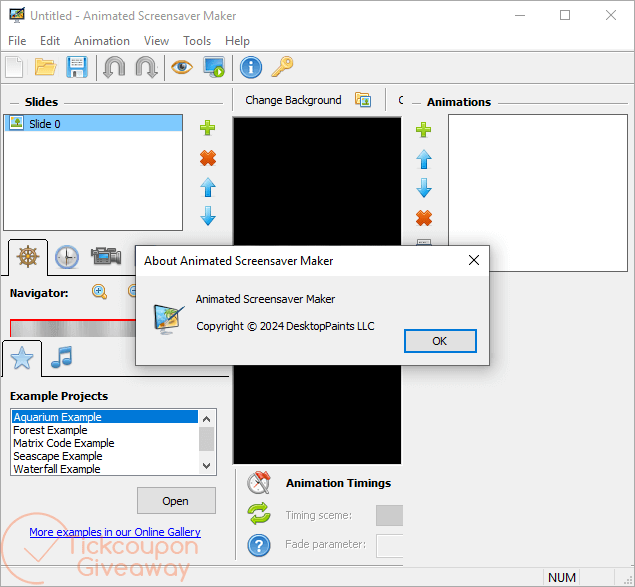The width and height of the screenshot is (635, 587).
Task: Select Slide 0 in Slides list
Action: (93, 124)
